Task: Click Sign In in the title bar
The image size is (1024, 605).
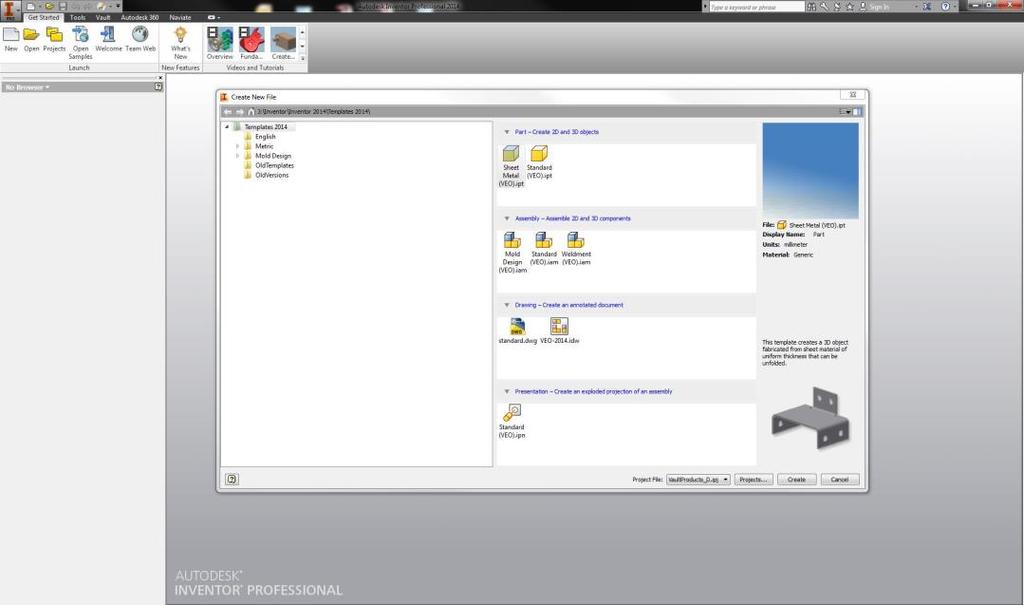Action: [x=879, y=7]
